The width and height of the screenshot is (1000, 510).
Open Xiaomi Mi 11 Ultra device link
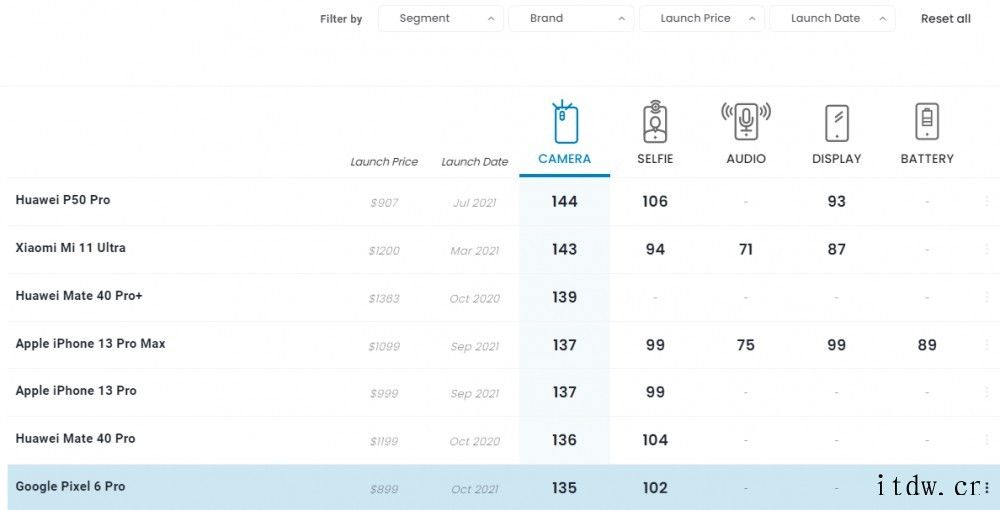(x=70, y=247)
